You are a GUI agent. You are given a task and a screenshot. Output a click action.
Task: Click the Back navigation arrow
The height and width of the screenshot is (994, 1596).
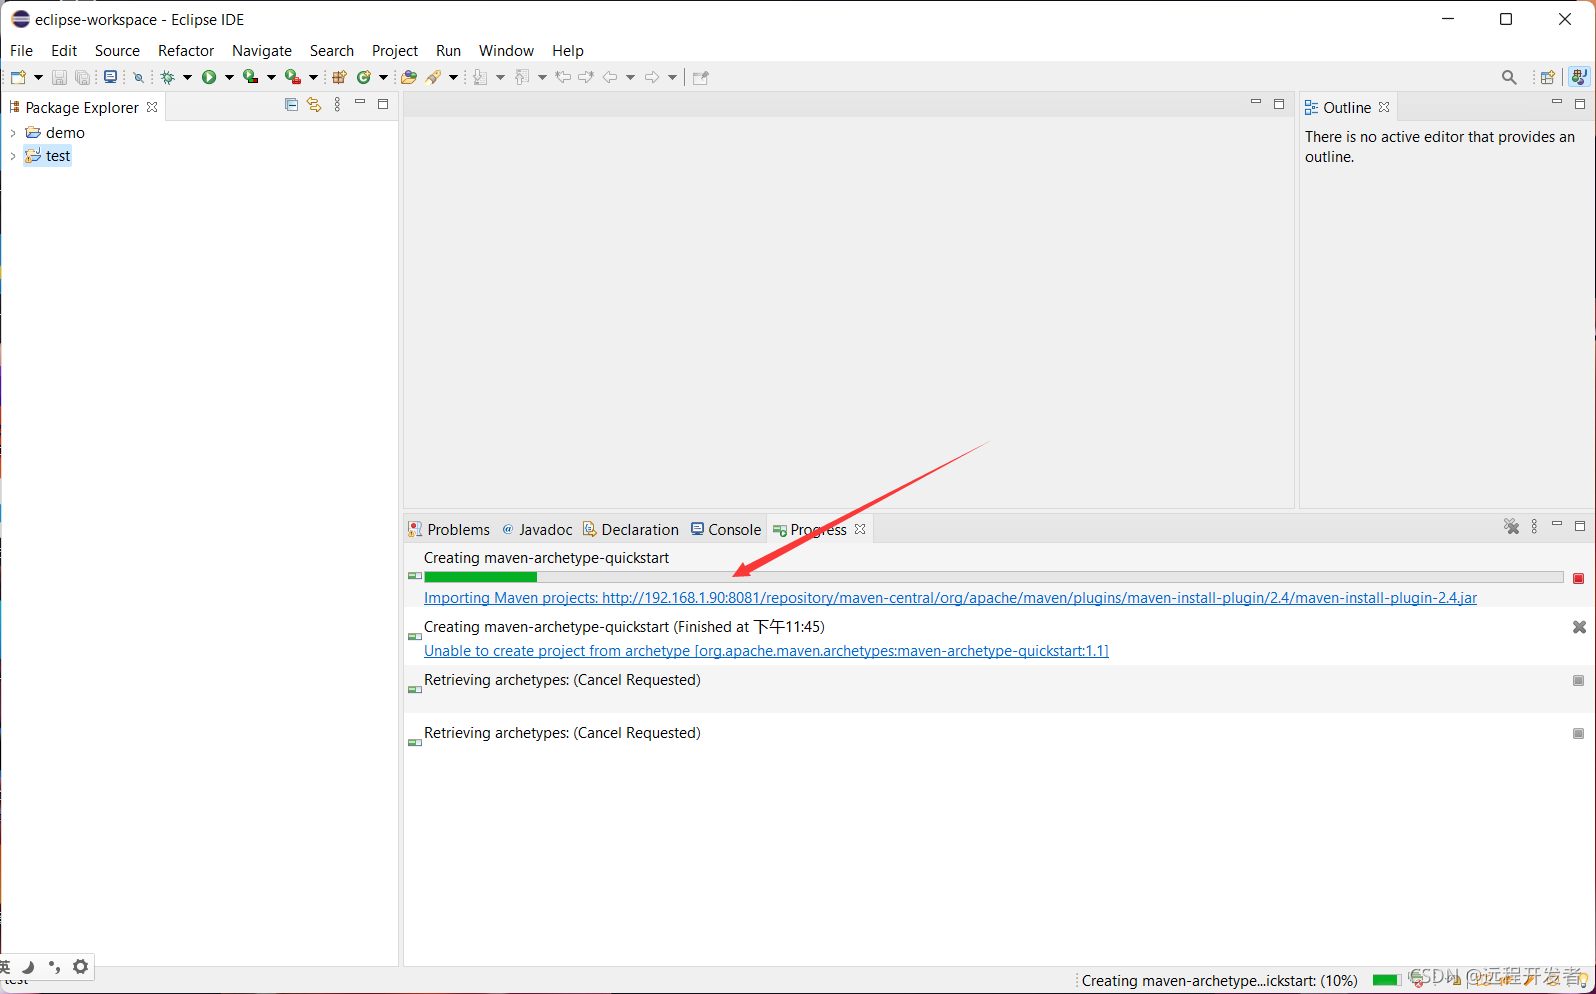tap(610, 77)
